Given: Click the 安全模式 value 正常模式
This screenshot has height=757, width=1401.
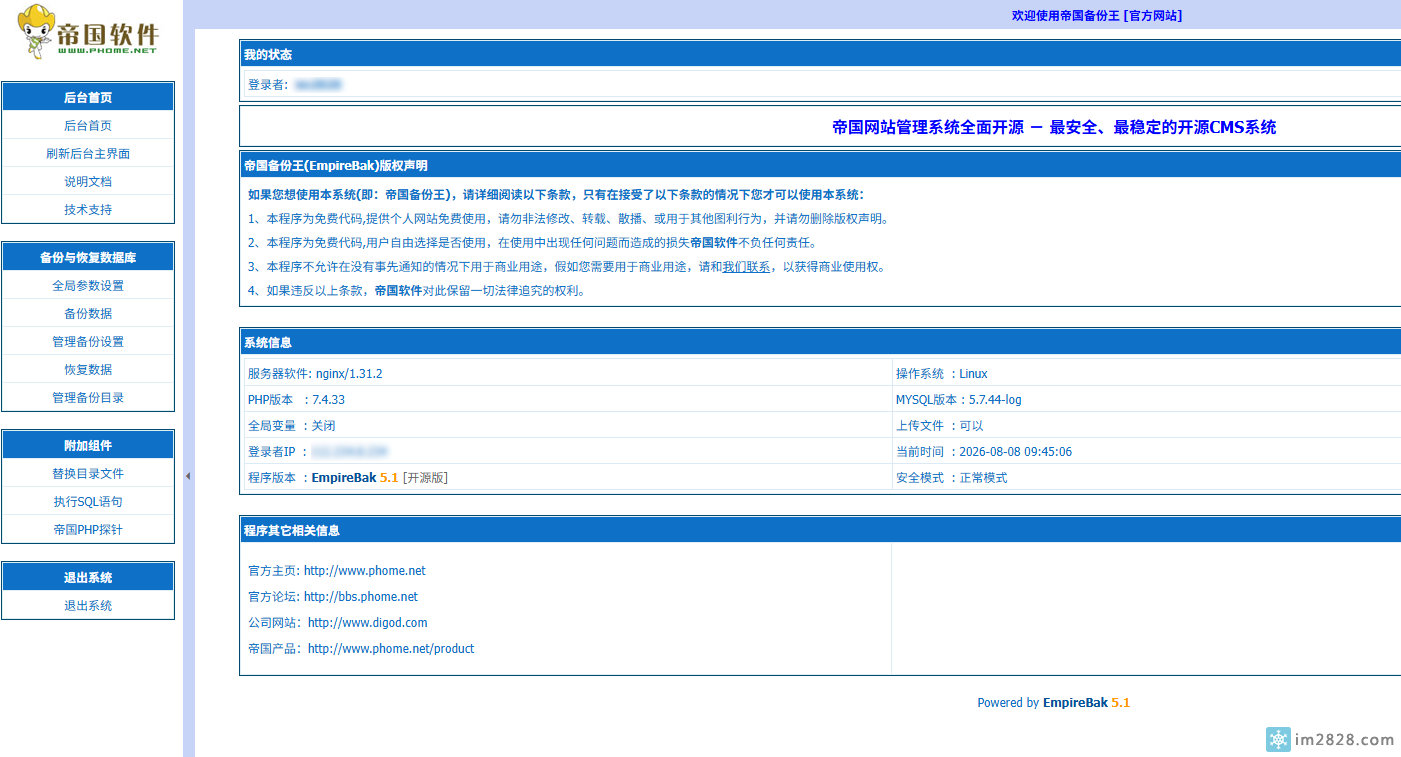Looking at the screenshot, I should 983,478.
